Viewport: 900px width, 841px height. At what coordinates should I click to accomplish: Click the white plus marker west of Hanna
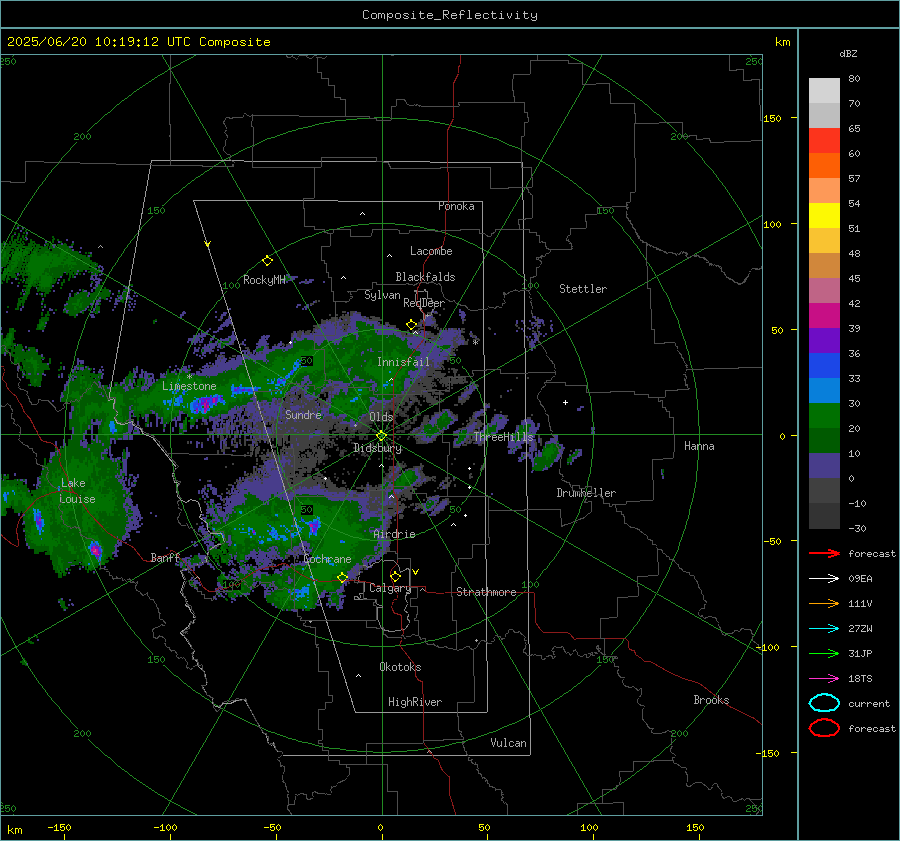[x=565, y=402]
